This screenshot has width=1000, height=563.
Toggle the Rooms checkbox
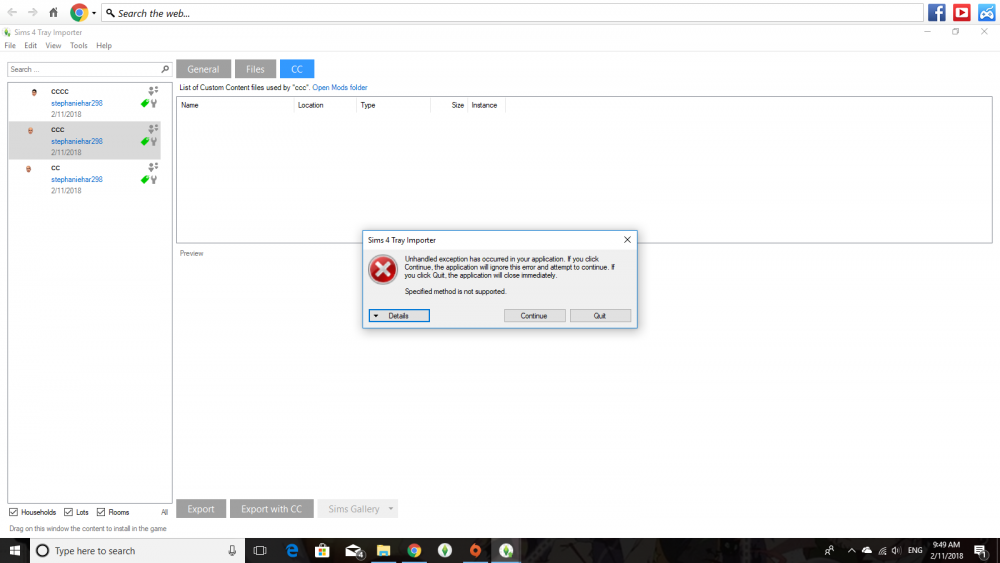point(101,512)
